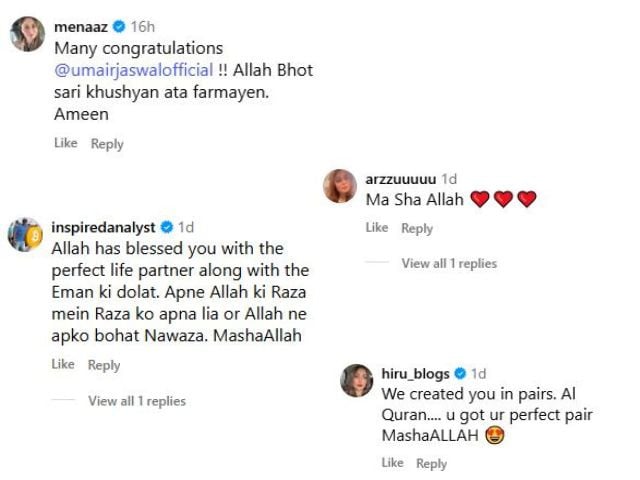Reply to menaaz's comment

point(107,144)
